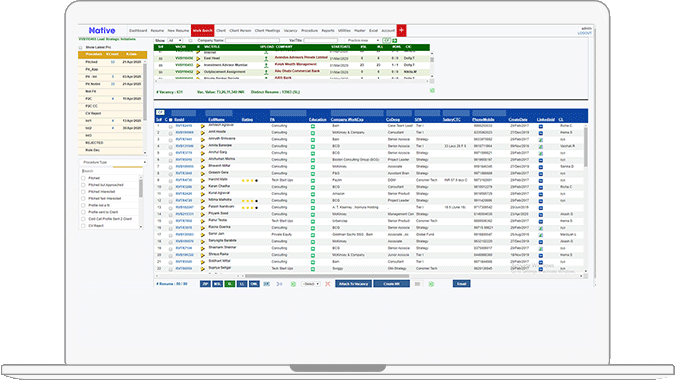Click the Attach To Vacancy button
The height and width of the screenshot is (380, 675).
tap(353, 284)
